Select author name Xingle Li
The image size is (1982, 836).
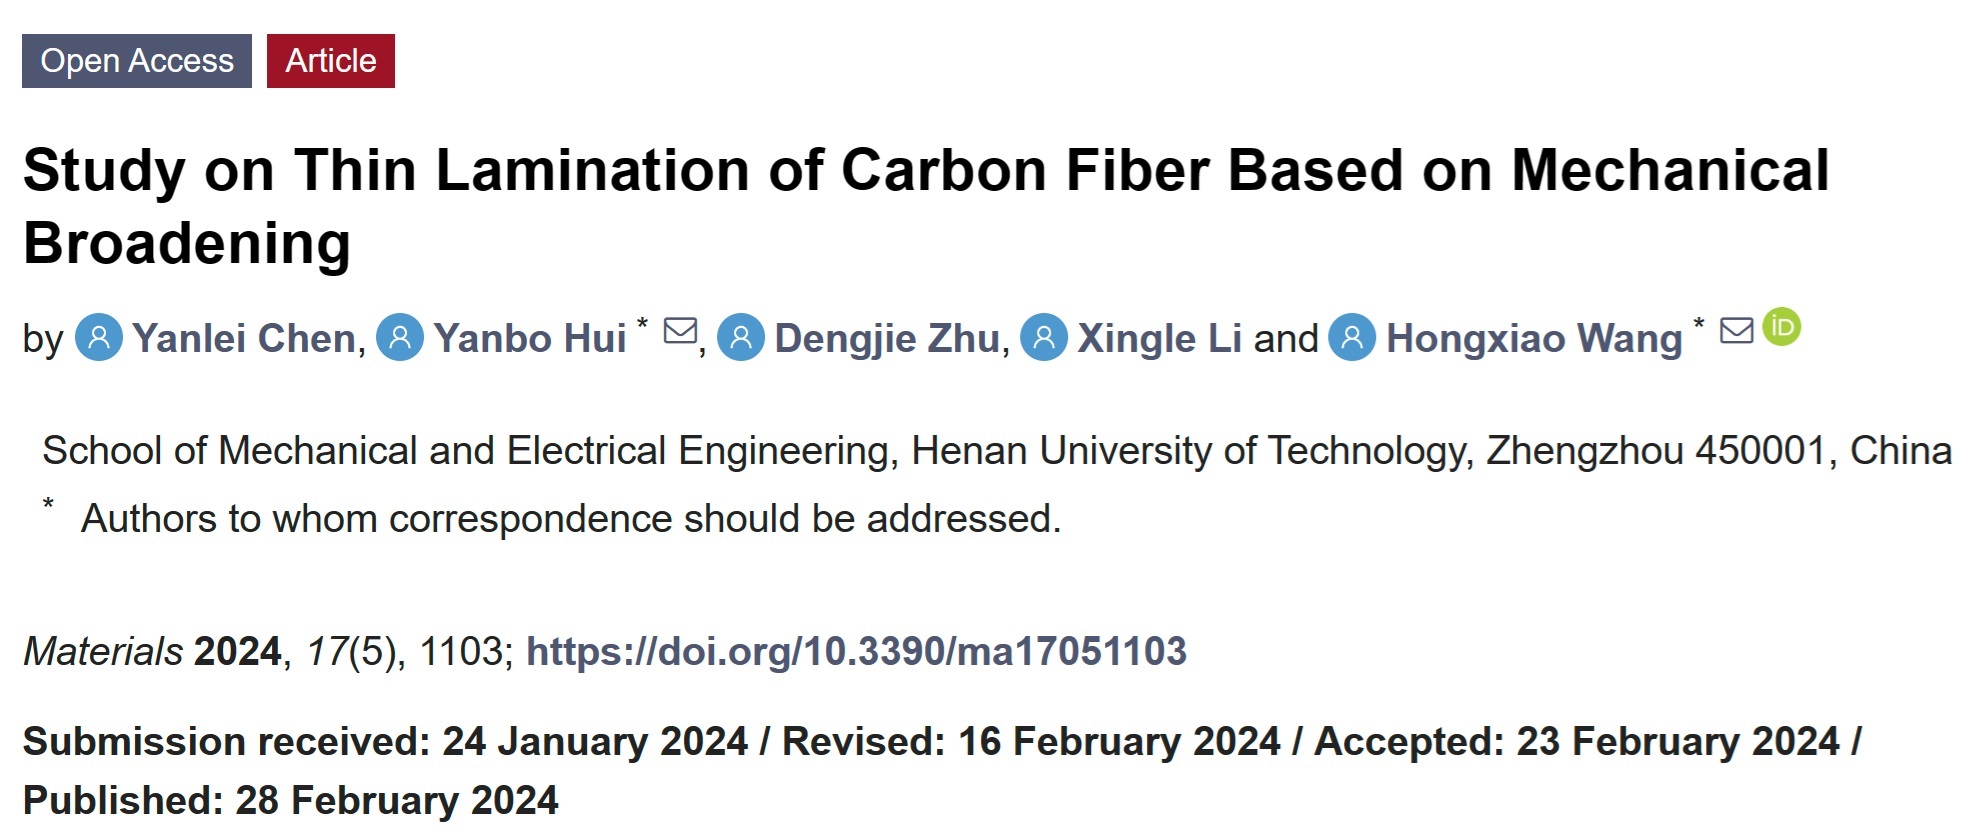click(x=1159, y=339)
